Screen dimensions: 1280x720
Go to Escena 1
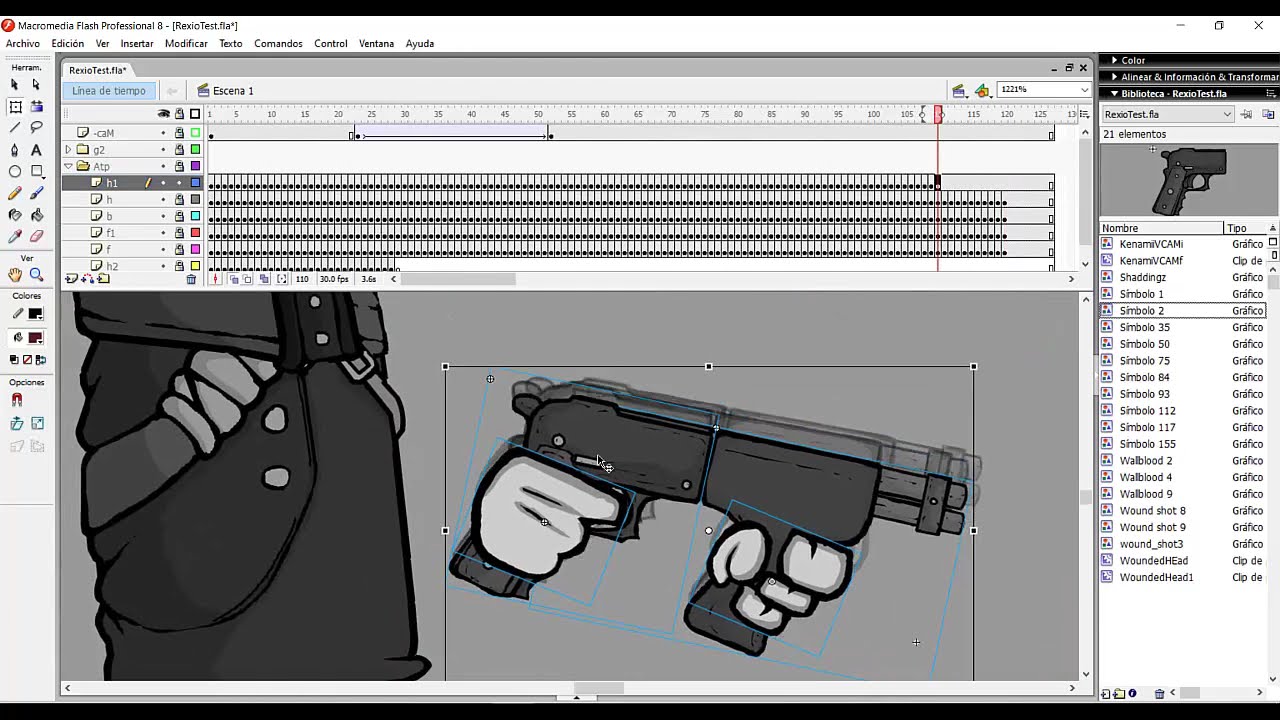click(x=233, y=91)
